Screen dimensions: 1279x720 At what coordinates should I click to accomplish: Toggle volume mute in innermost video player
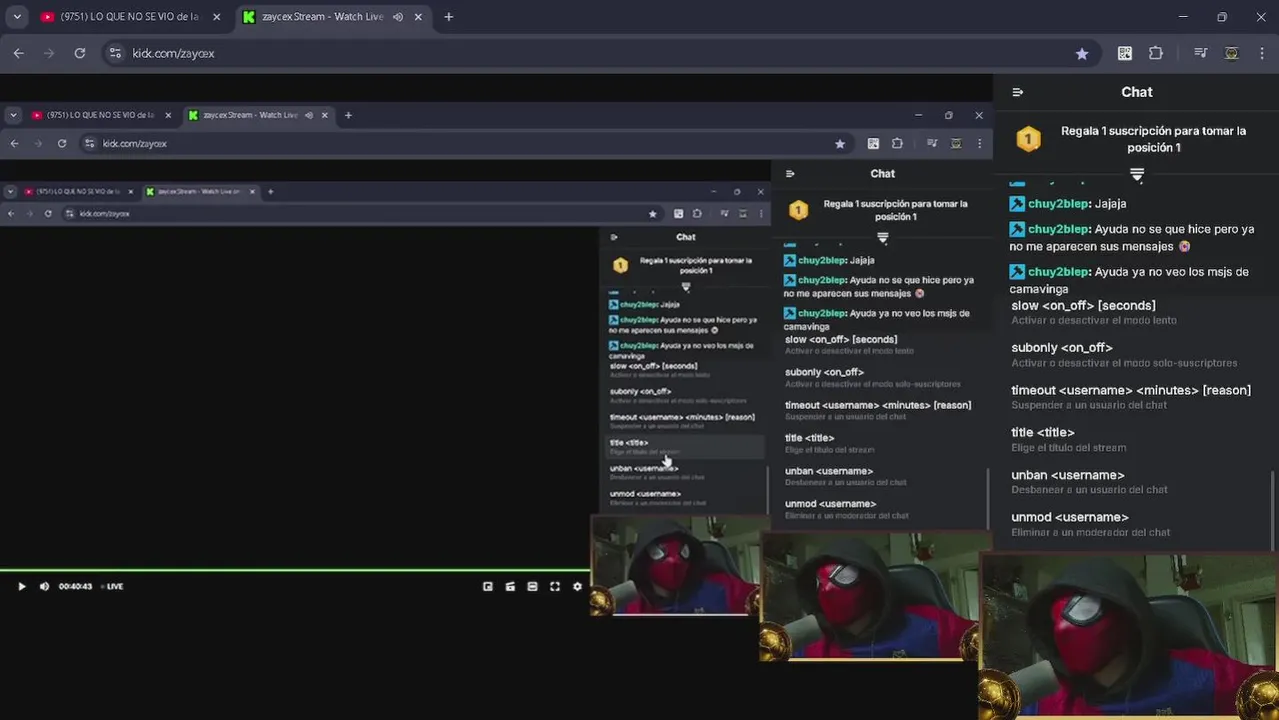[44, 586]
